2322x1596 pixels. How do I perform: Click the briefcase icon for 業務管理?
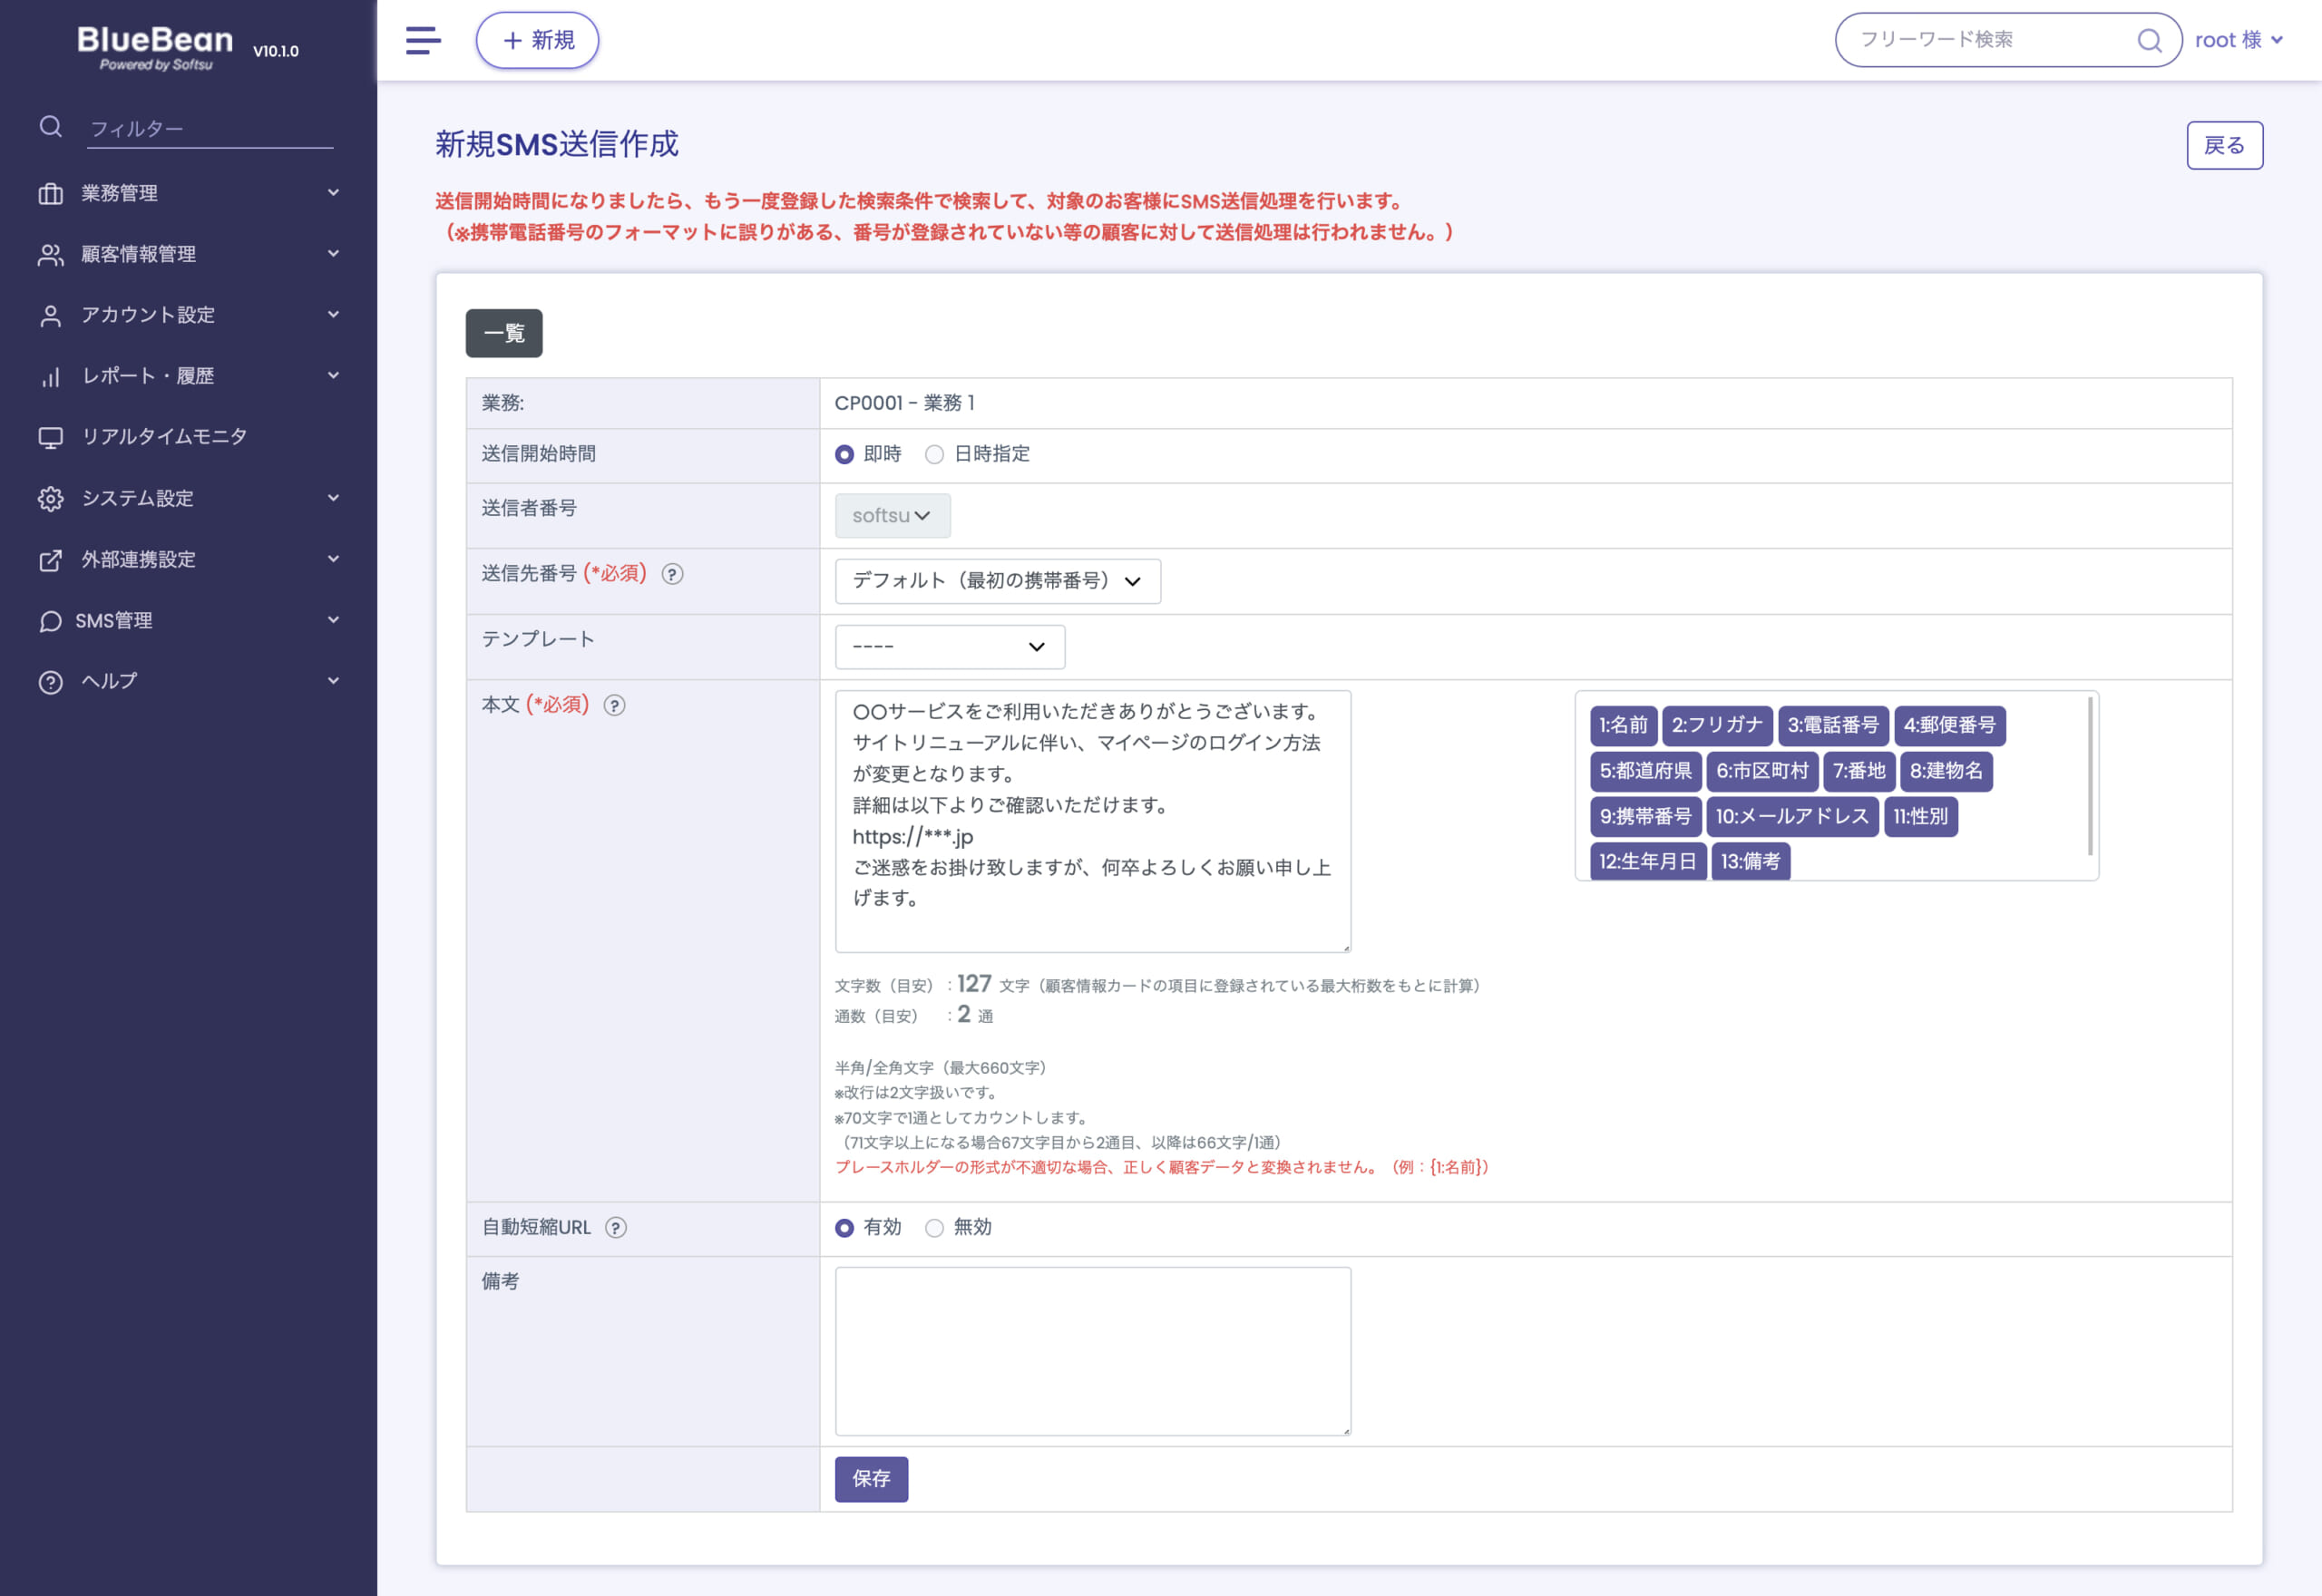point(51,193)
